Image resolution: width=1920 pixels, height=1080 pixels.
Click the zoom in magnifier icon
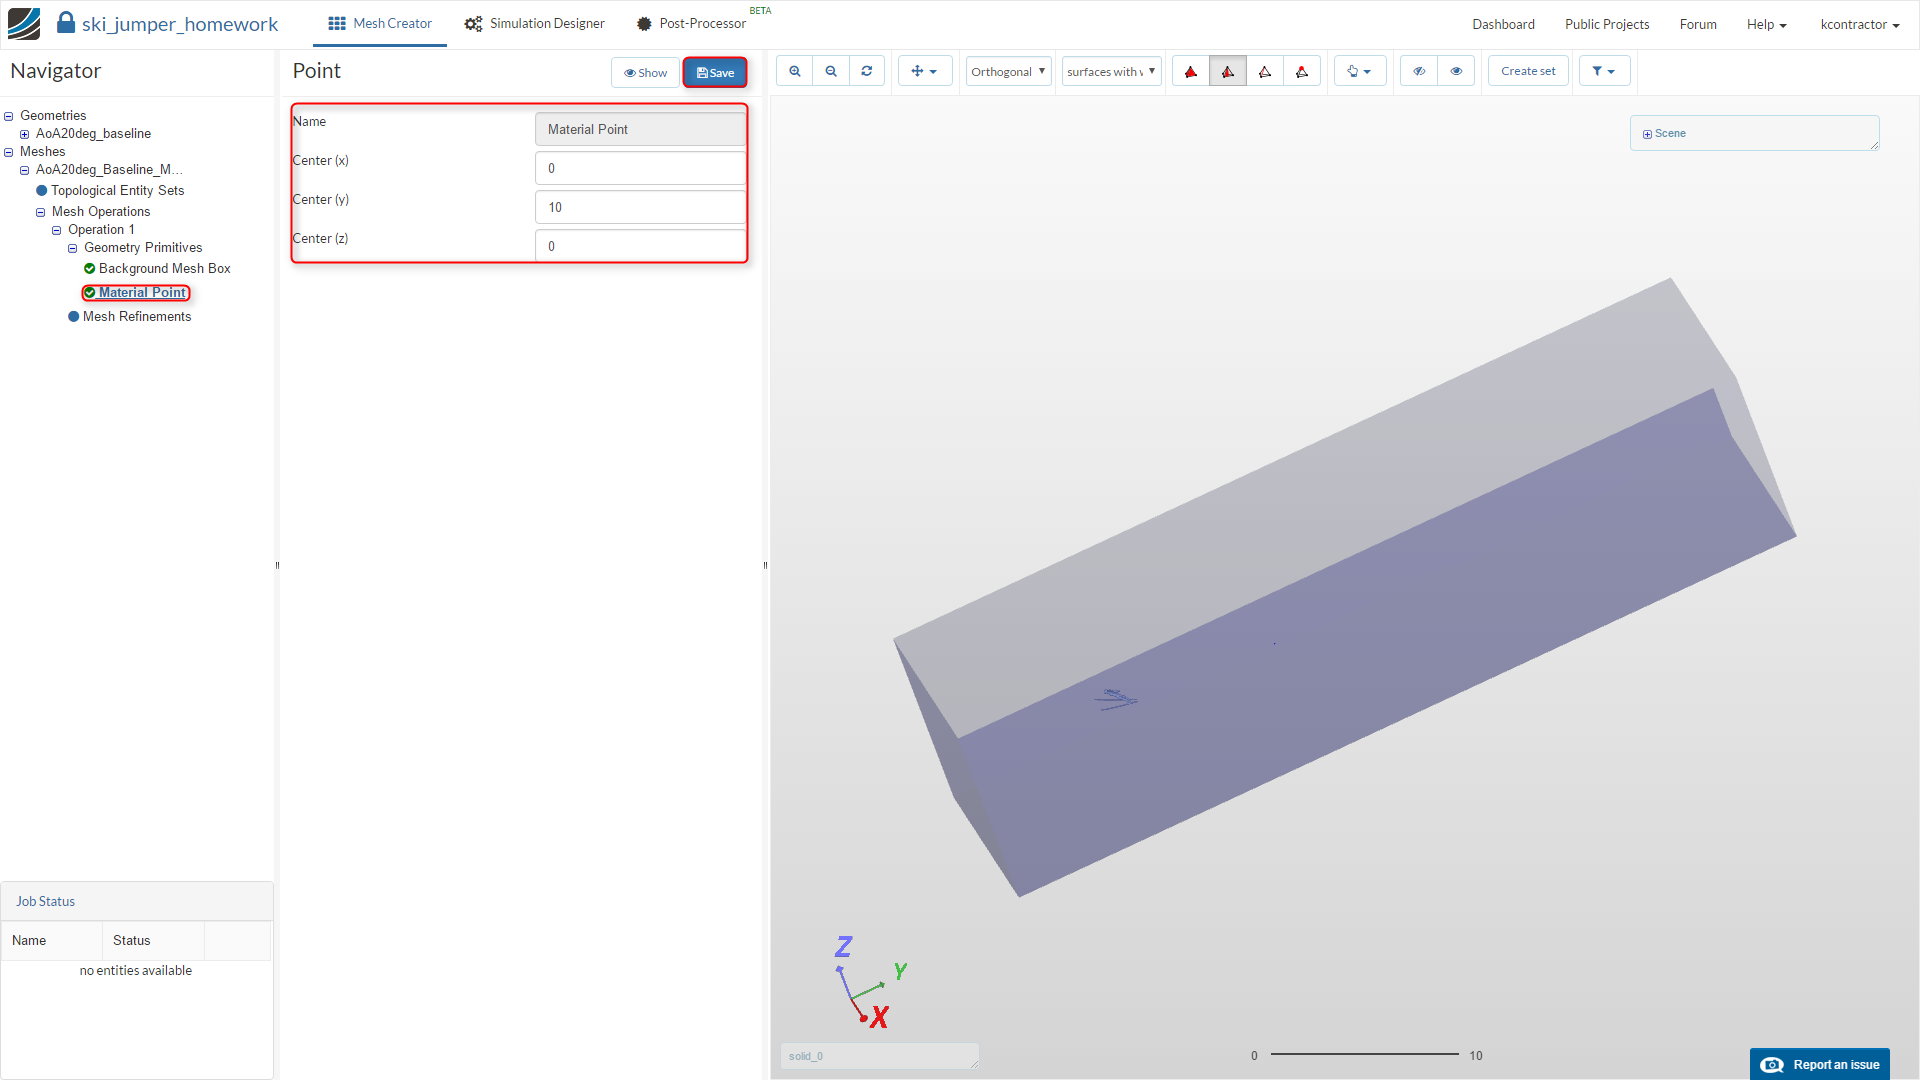tap(795, 71)
